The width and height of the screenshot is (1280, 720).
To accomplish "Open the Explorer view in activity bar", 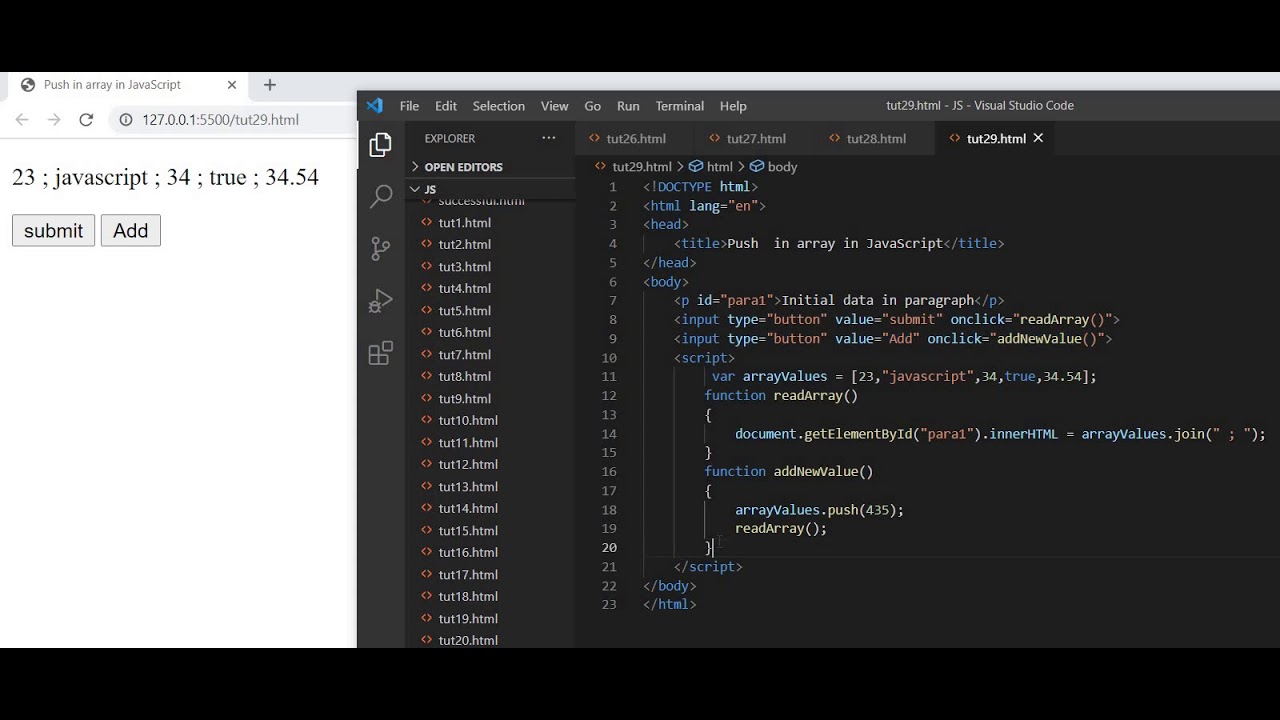I will (x=380, y=146).
